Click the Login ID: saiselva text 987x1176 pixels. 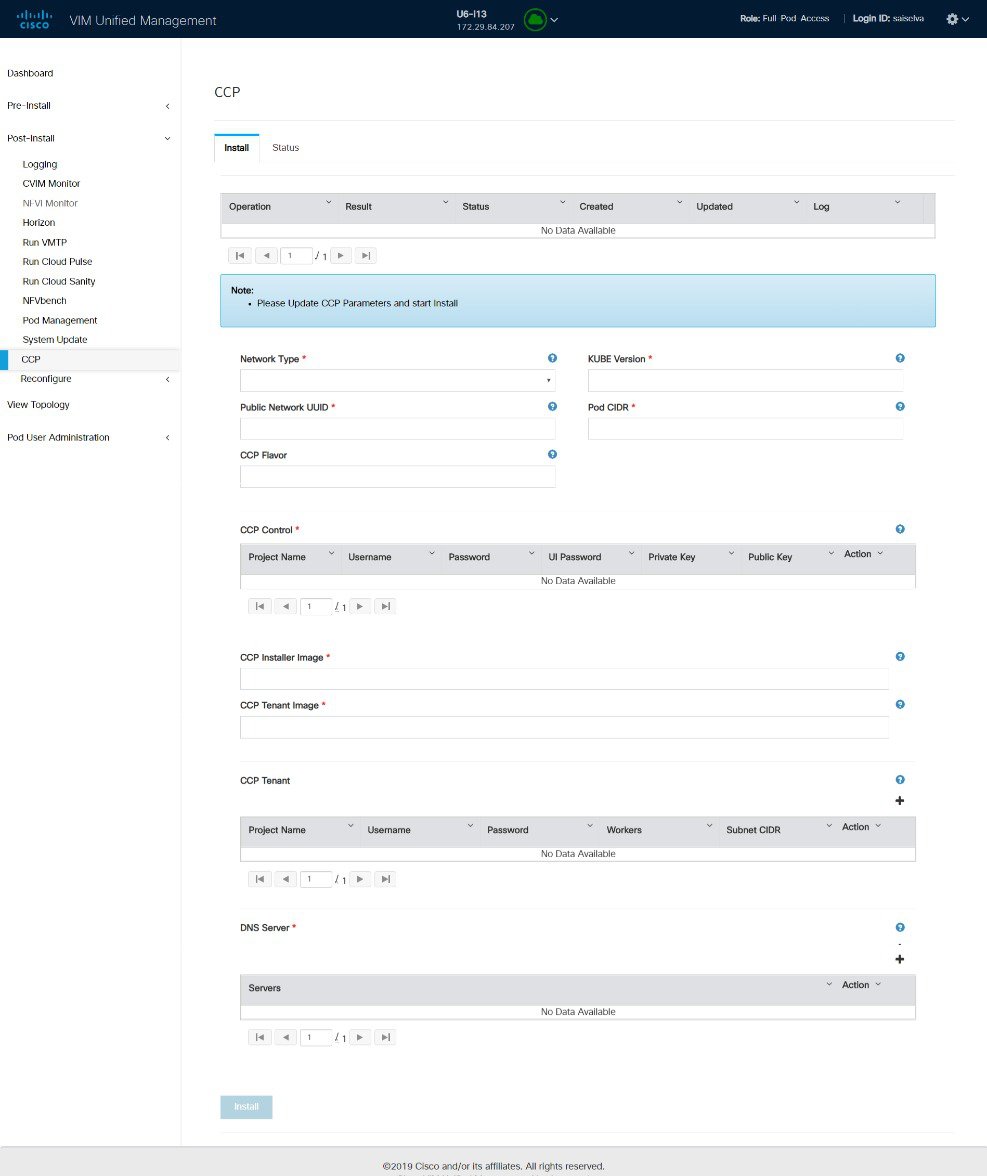pyautogui.click(x=888, y=18)
